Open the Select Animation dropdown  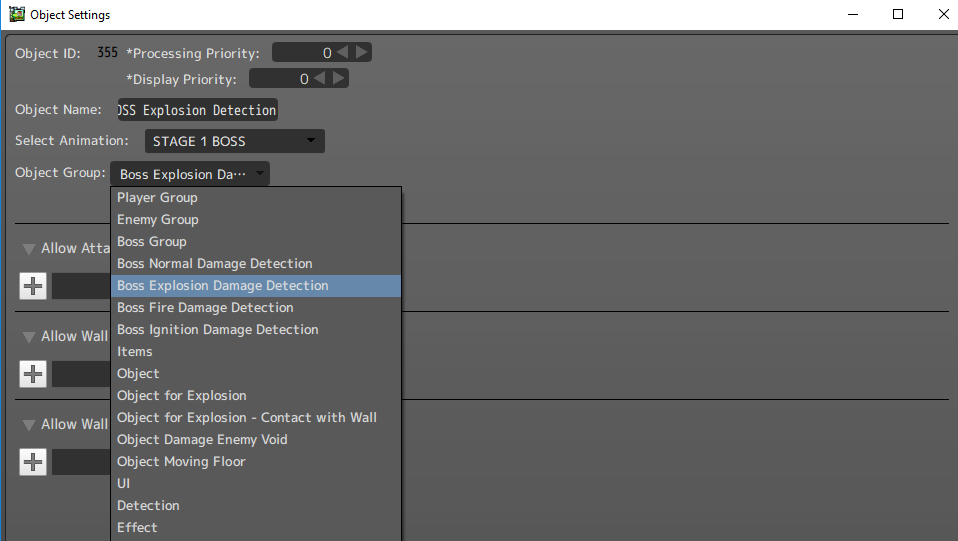pos(235,141)
